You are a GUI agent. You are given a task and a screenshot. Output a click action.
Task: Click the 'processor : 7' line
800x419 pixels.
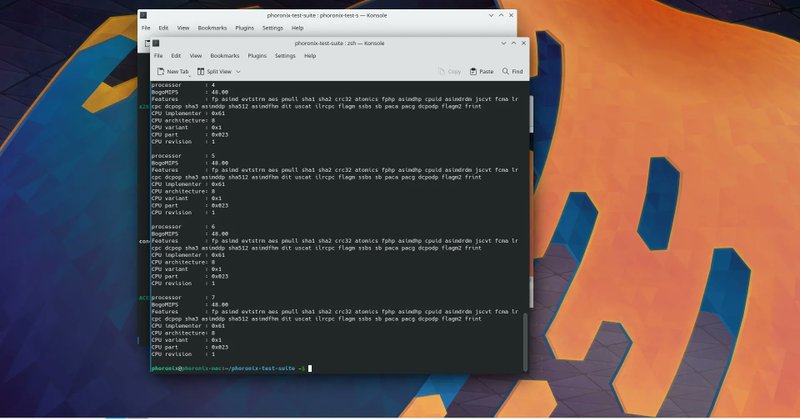pyautogui.click(x=183, y=298)
